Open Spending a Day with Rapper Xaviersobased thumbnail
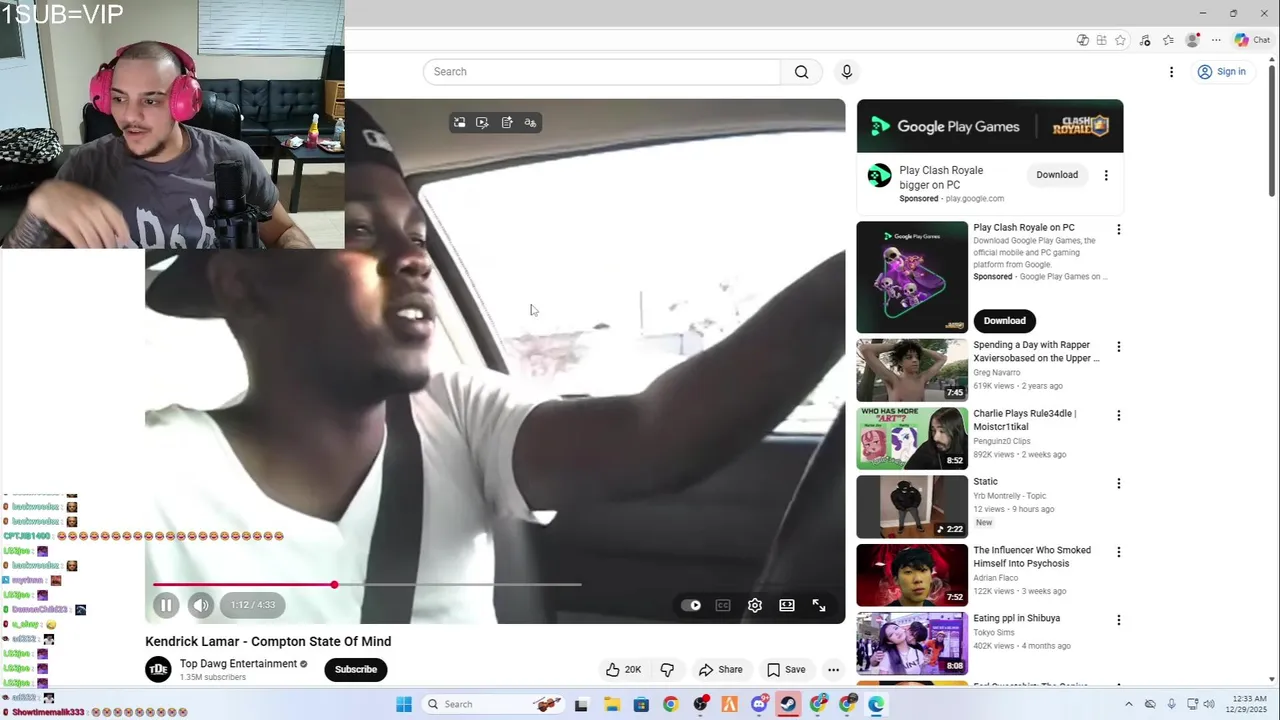The width and height of the screenshot is (1280, 720). pos(912,370)
